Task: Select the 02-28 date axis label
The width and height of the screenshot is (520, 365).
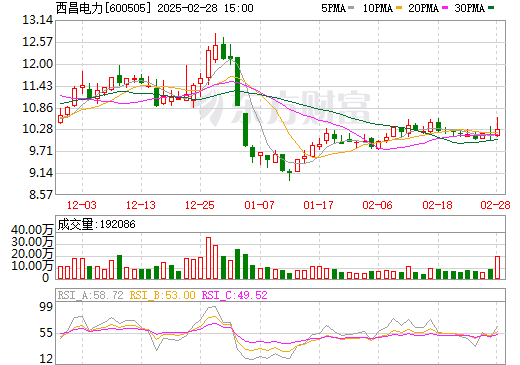Action: 495,205
